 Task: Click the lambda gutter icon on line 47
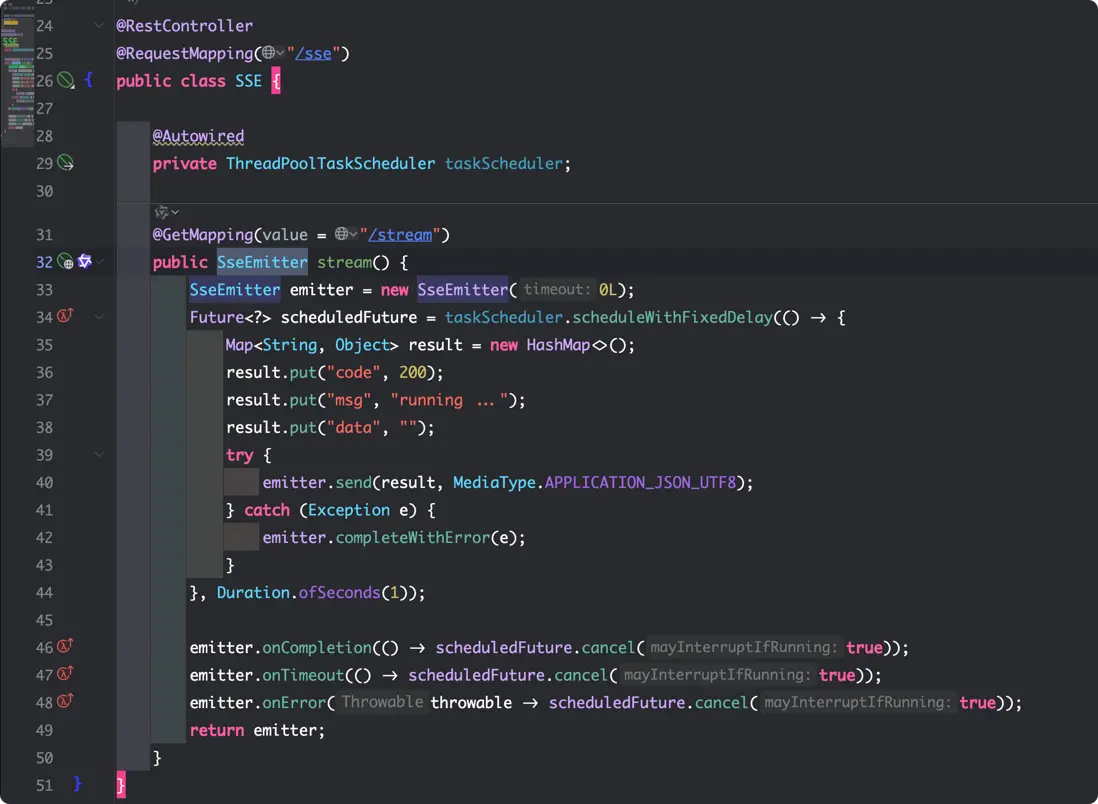pos(65,673)
